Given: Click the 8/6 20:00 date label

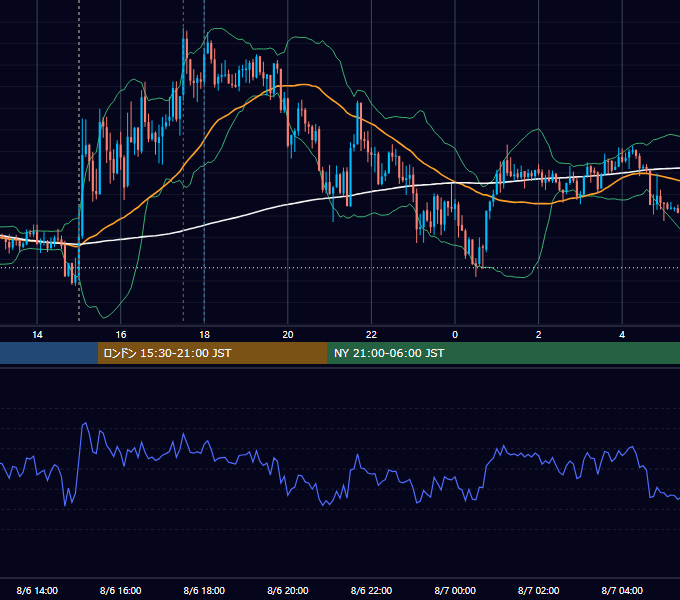Looking at the screenshot, I should click(288, 590).
